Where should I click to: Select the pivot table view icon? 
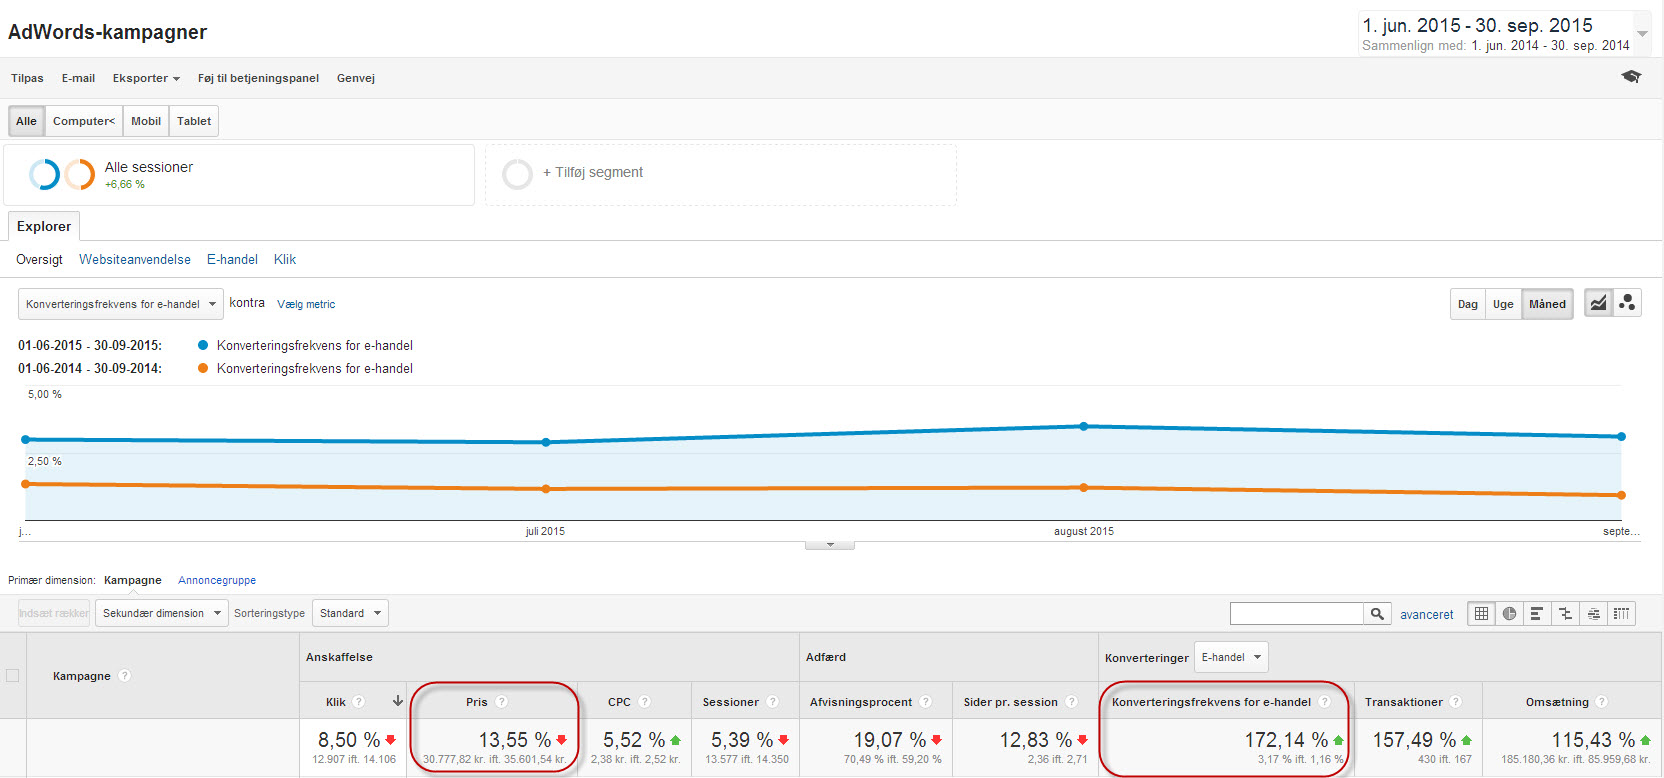pyautogui.click(x=1621, y=614)
